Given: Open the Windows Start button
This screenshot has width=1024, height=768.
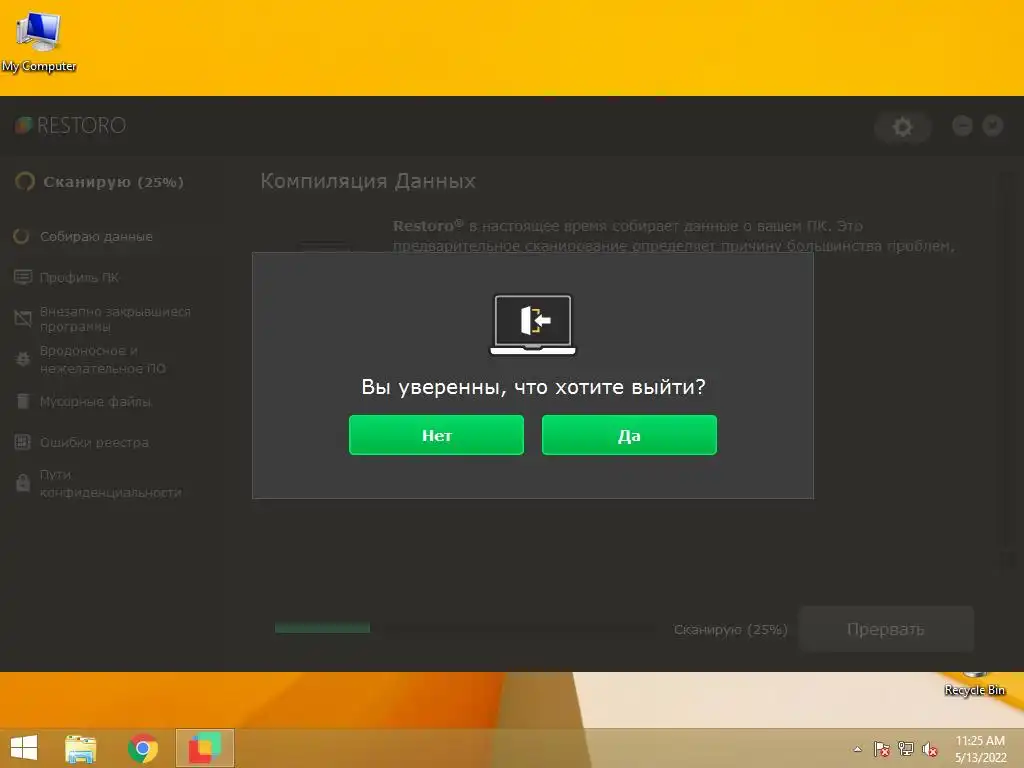Looking at the screenshot, I should [24, 748].
